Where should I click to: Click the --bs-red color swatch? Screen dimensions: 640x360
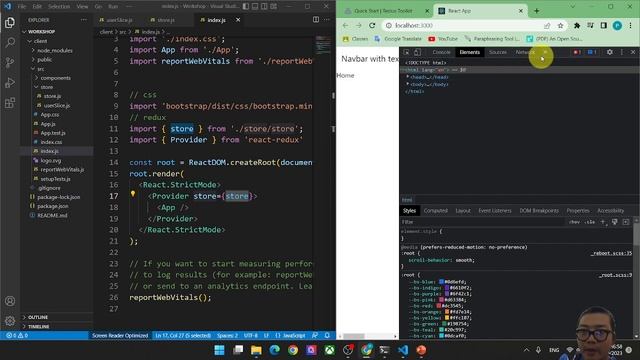(x=439, y=306)
